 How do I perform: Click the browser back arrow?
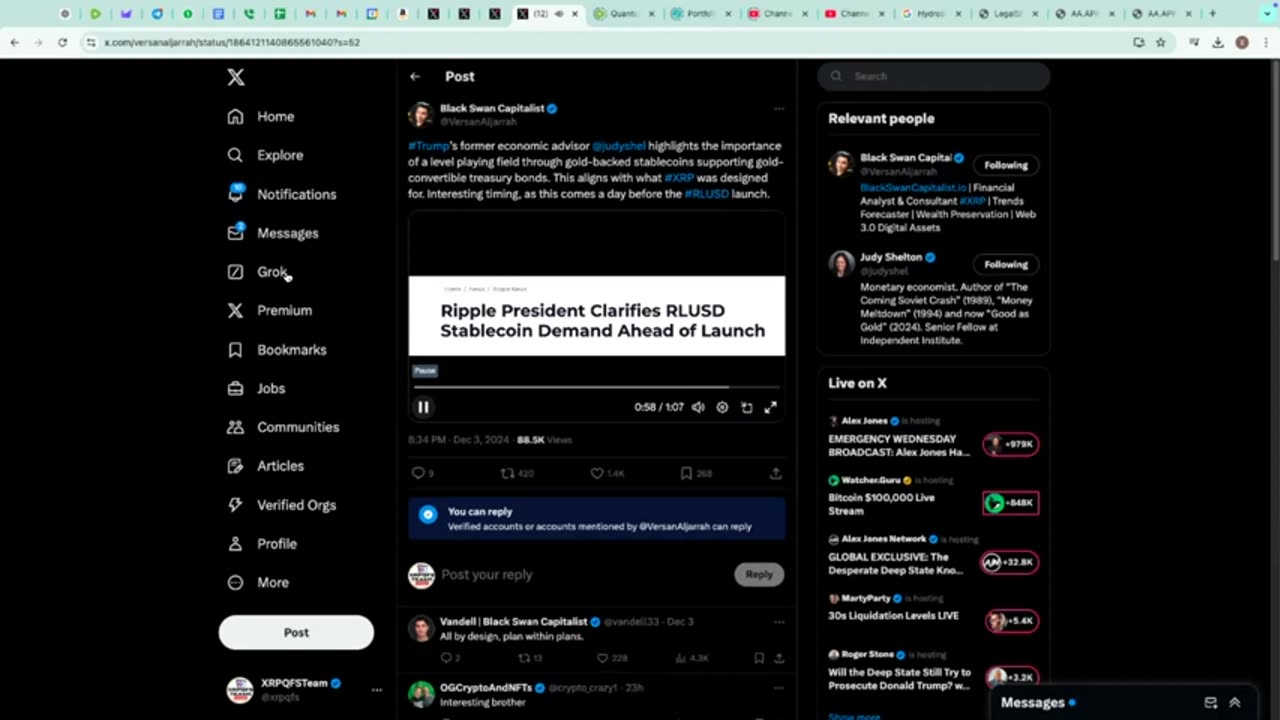[x=14, y=43]
